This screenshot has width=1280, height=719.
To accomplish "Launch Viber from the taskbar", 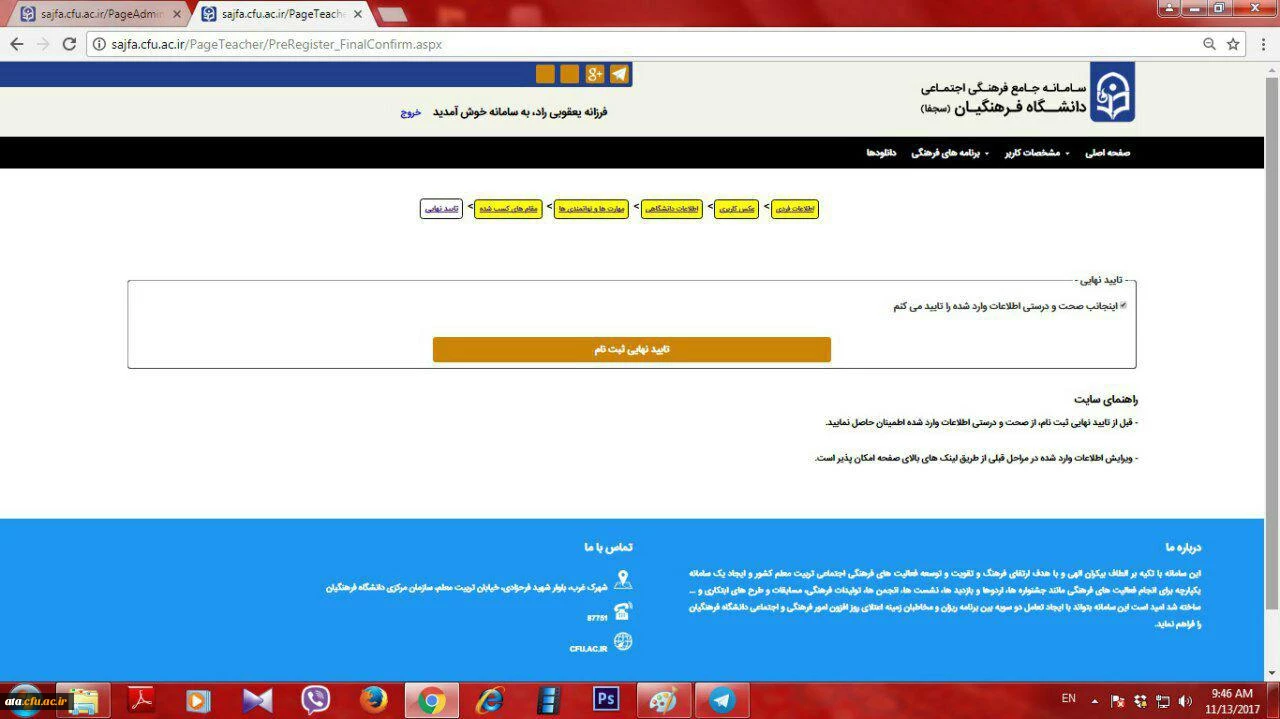I will 315,699.
